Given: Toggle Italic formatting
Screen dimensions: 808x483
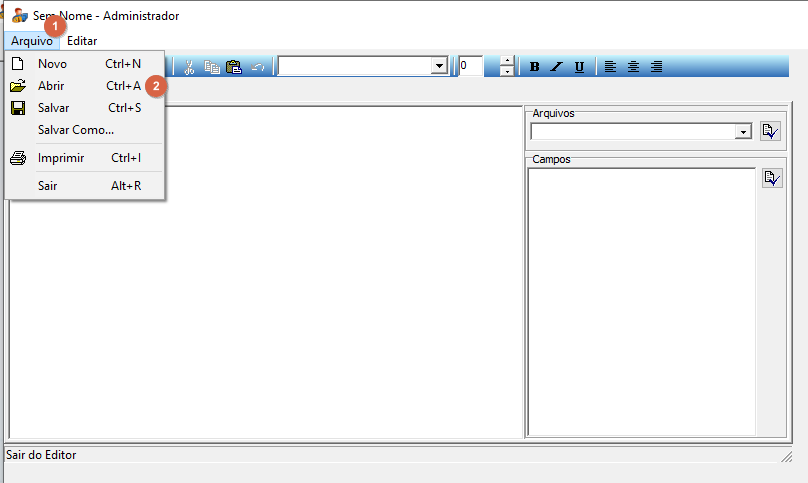Looking at the screenshot, I should (x=557, y=66).
